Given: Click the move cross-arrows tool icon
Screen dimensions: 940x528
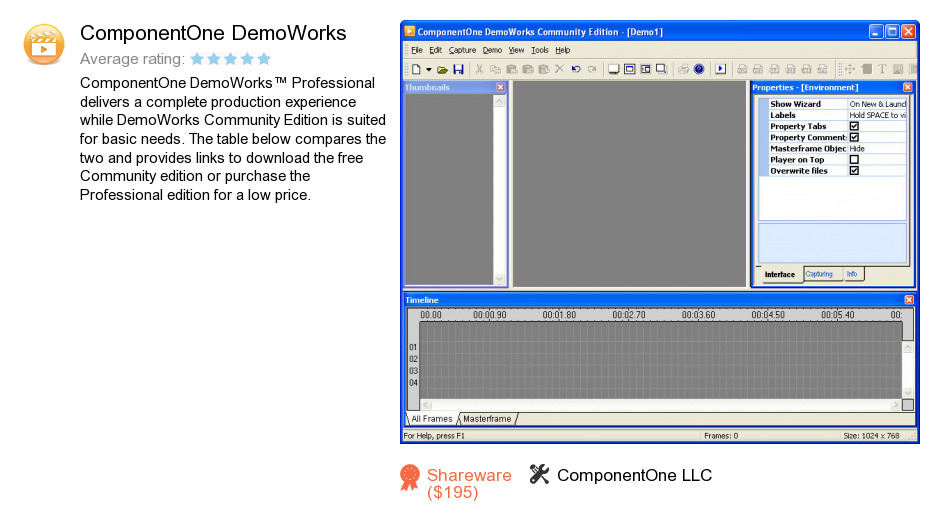Looking at the screenshot, I should pos(850,70).
